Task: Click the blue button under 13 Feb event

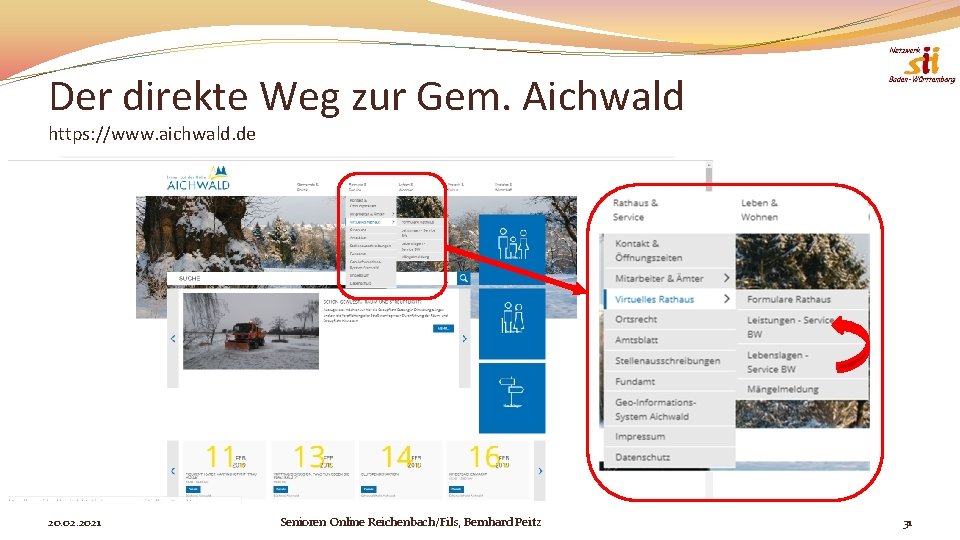Action: coord(281,489)
